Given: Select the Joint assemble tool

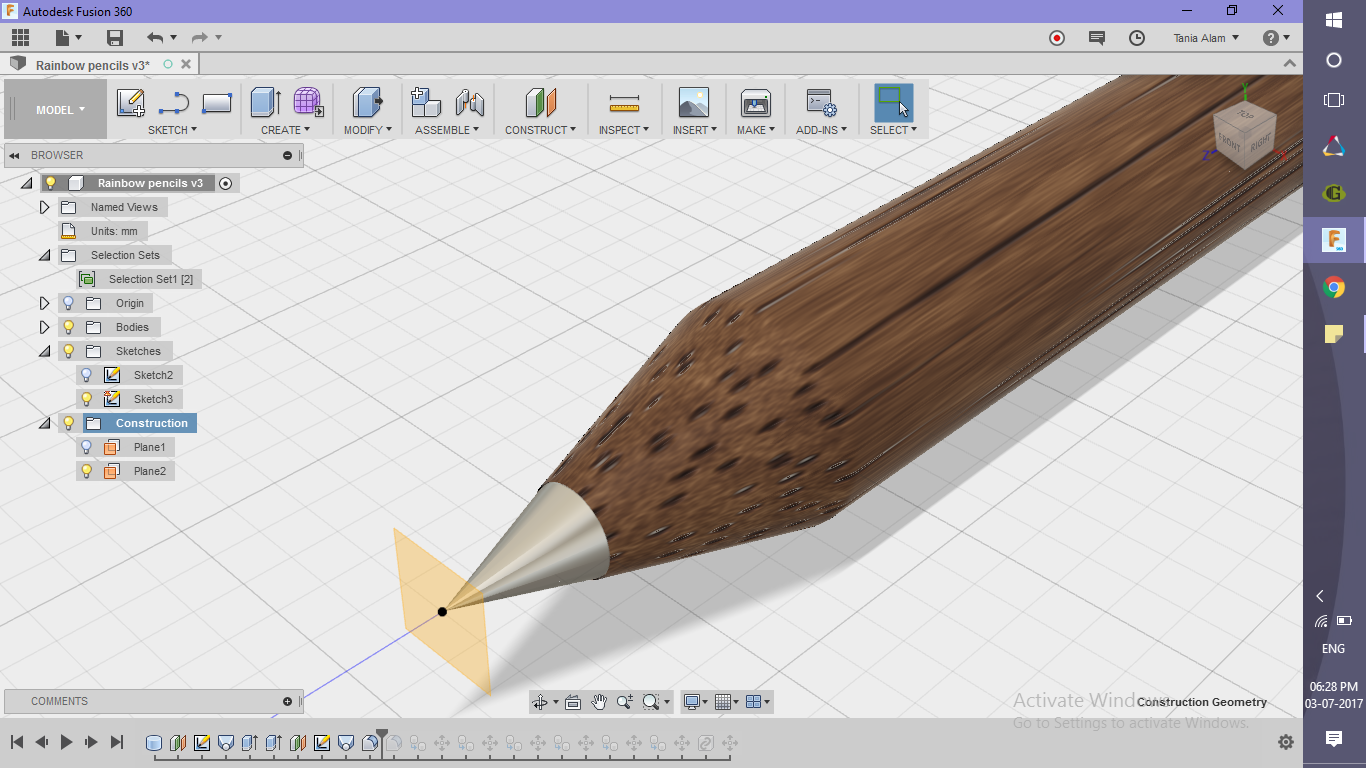Looking at the screenshot, I should click(x=470, y=103).
